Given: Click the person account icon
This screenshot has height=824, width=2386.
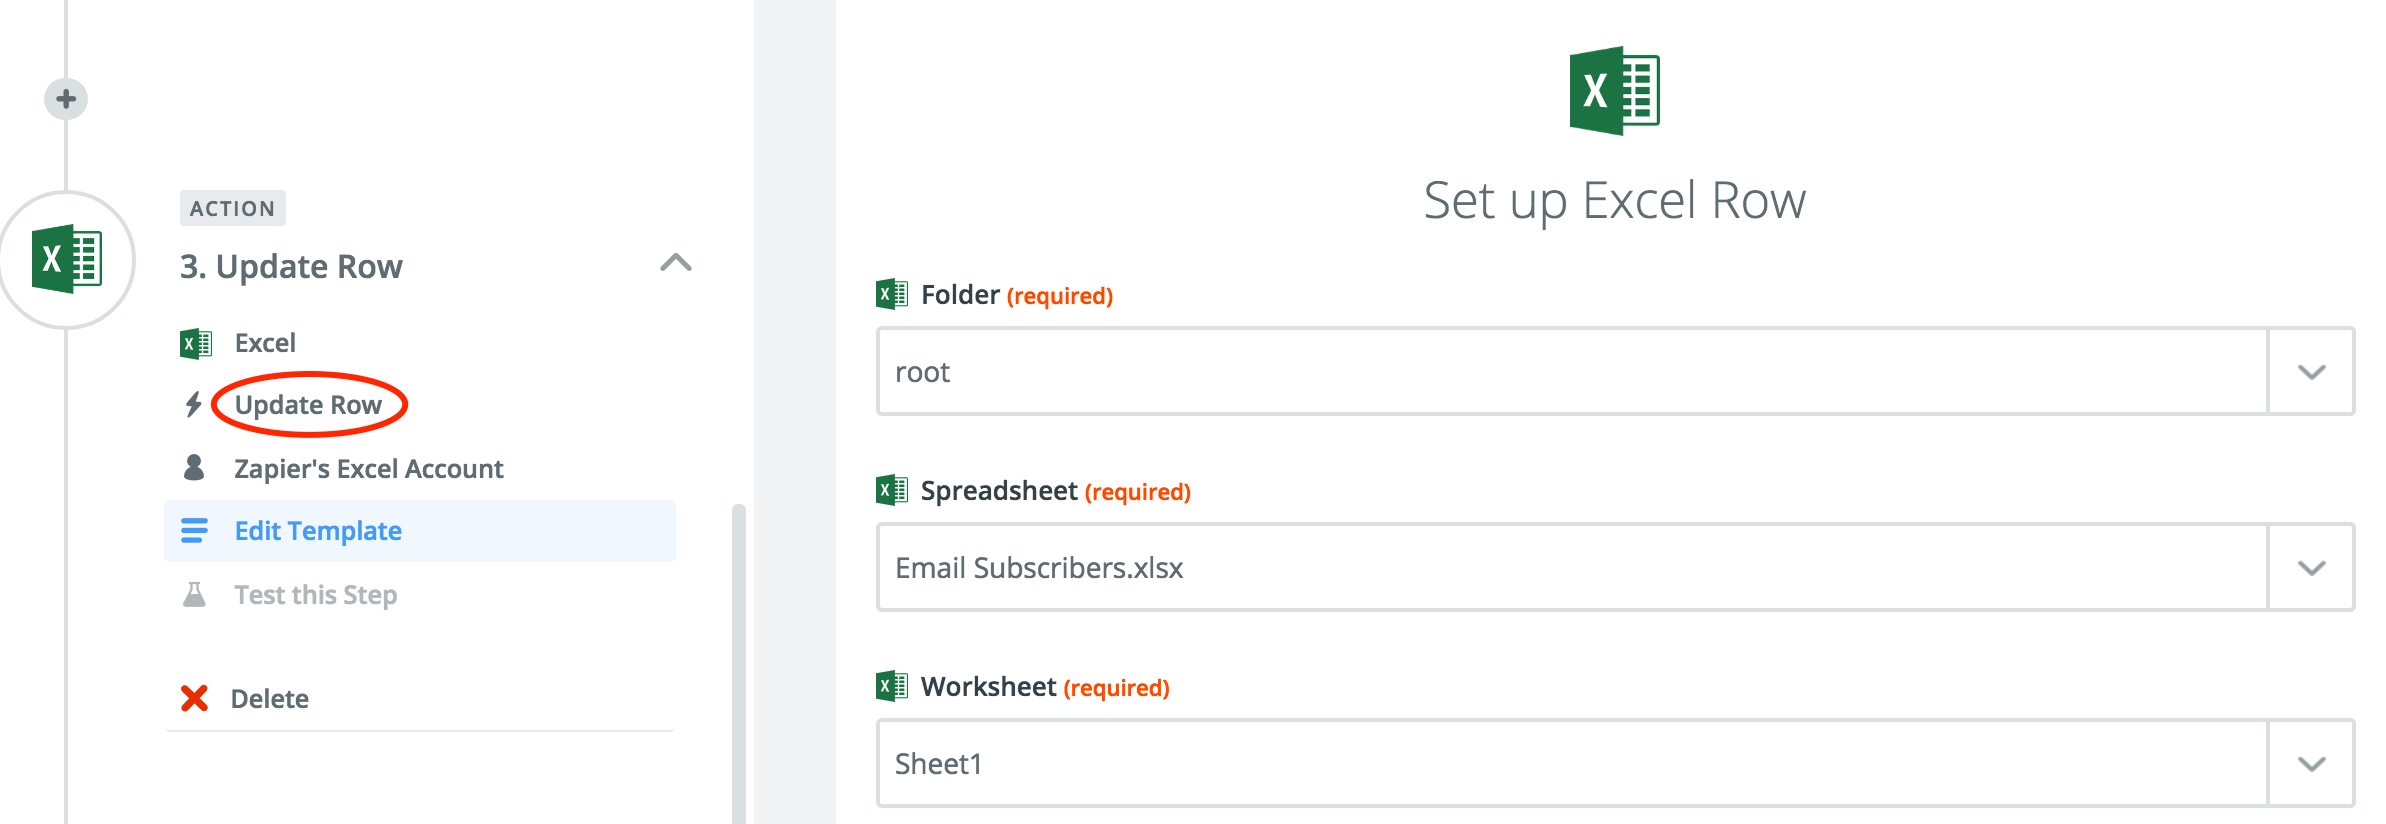Looking at the screenshot, I should [194, 468].
